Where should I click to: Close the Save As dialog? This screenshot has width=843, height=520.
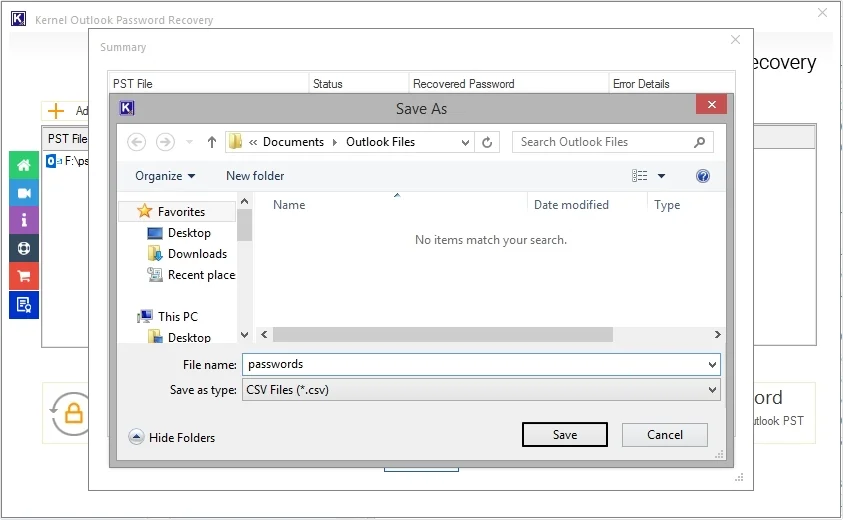point(711,104)
